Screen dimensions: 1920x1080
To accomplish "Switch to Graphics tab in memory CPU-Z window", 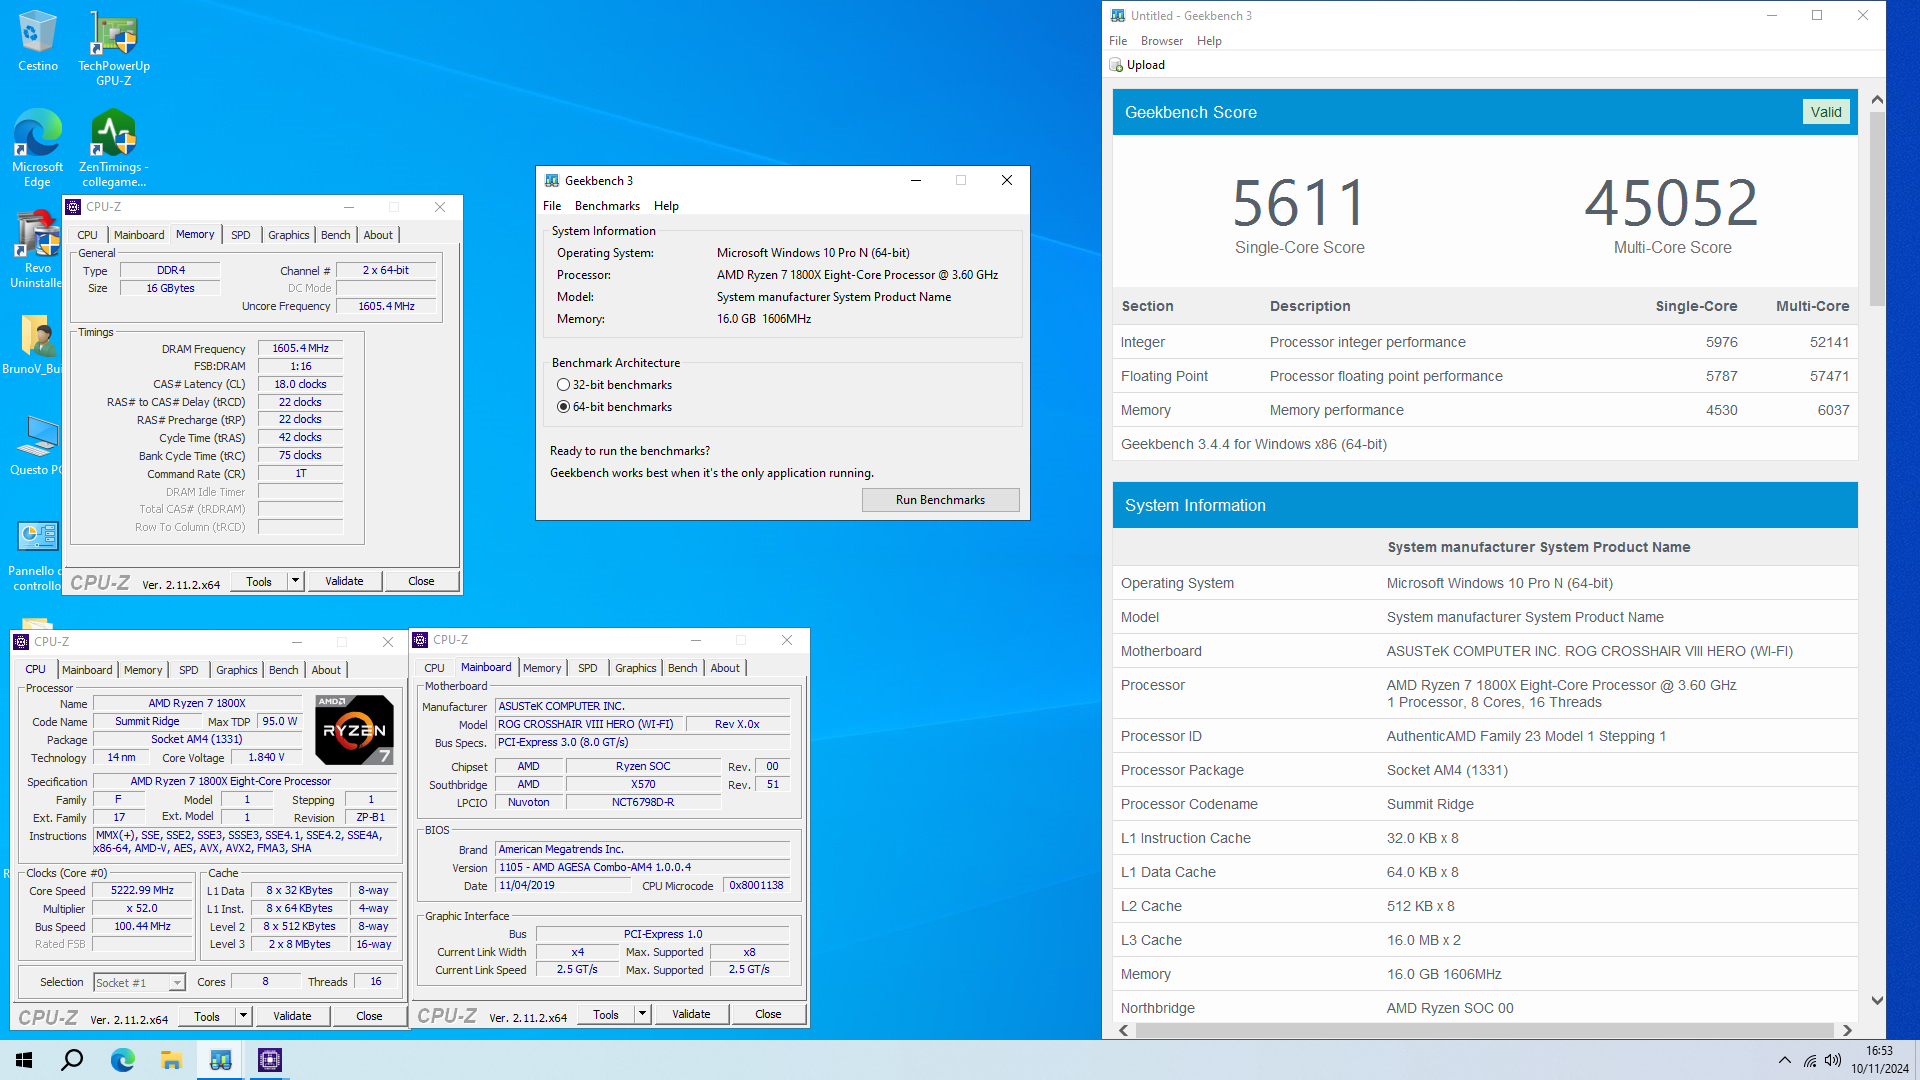I will 289,235.
